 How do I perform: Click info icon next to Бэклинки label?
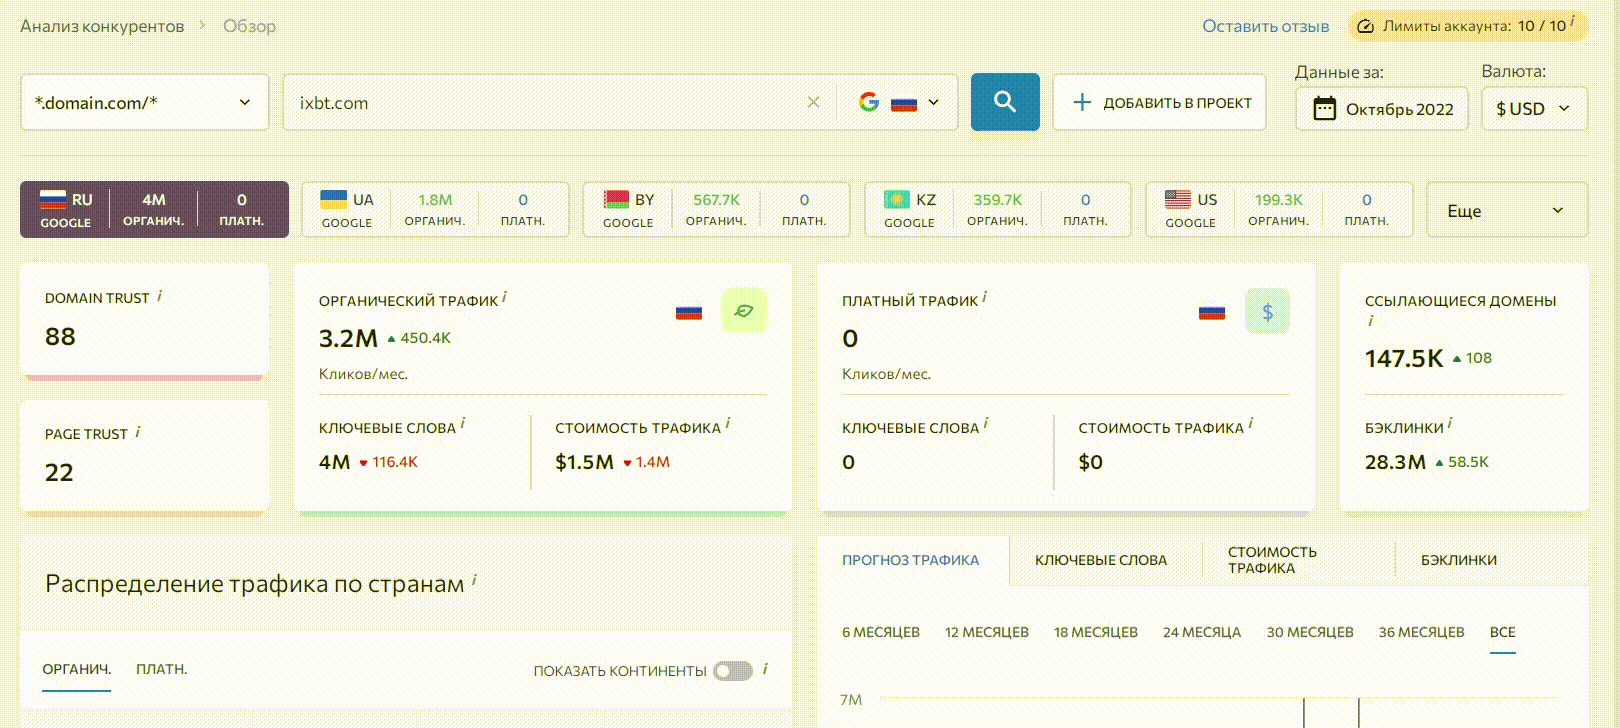pos(1450,424)
